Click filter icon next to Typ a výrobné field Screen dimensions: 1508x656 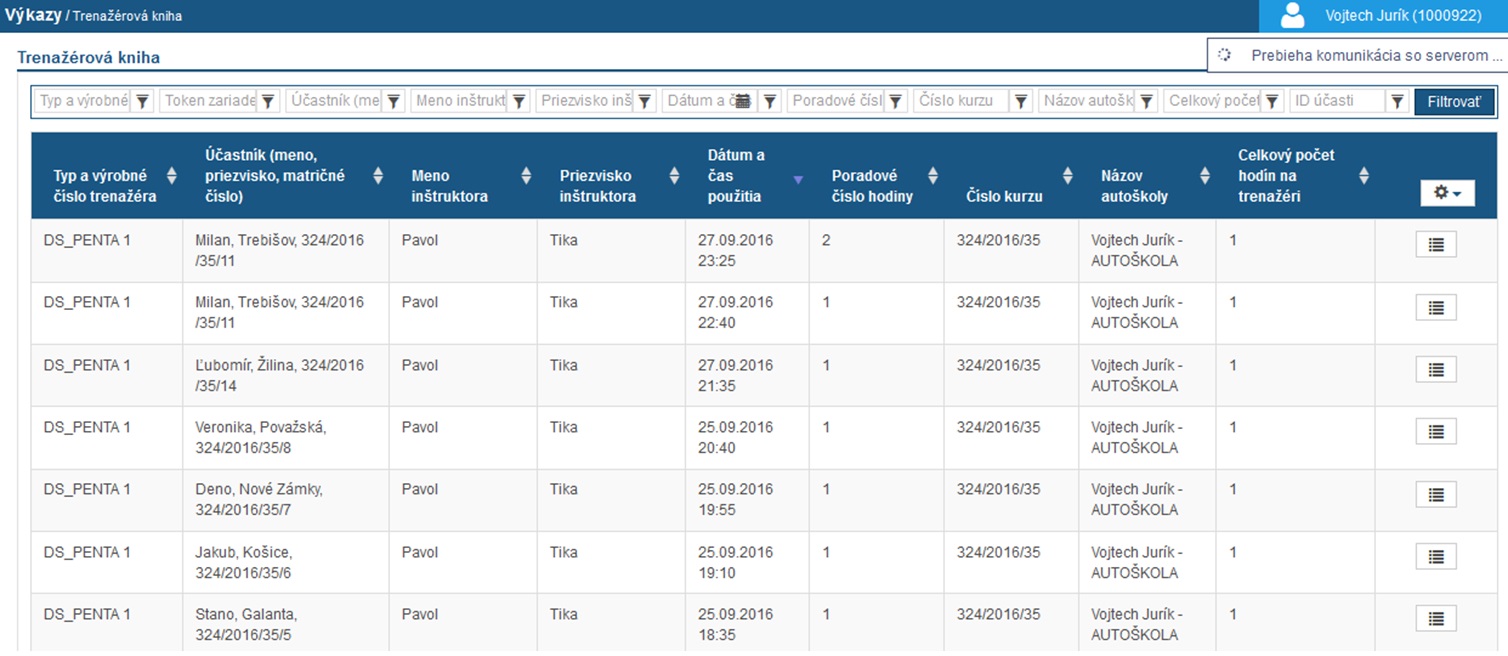pos(142,101)
